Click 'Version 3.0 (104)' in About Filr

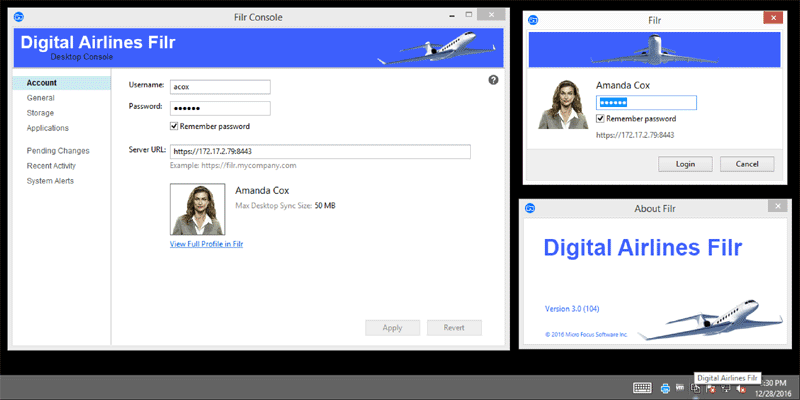click(x=572, y=309)
